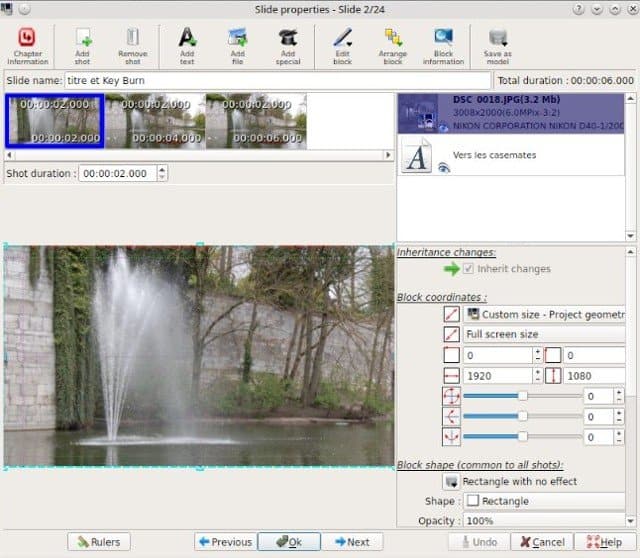Adjust the Z rotation slider handle

(522, 396)
